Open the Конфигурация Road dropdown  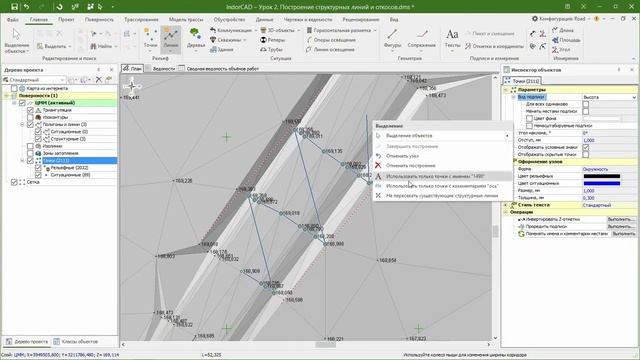tap(561, 19)
